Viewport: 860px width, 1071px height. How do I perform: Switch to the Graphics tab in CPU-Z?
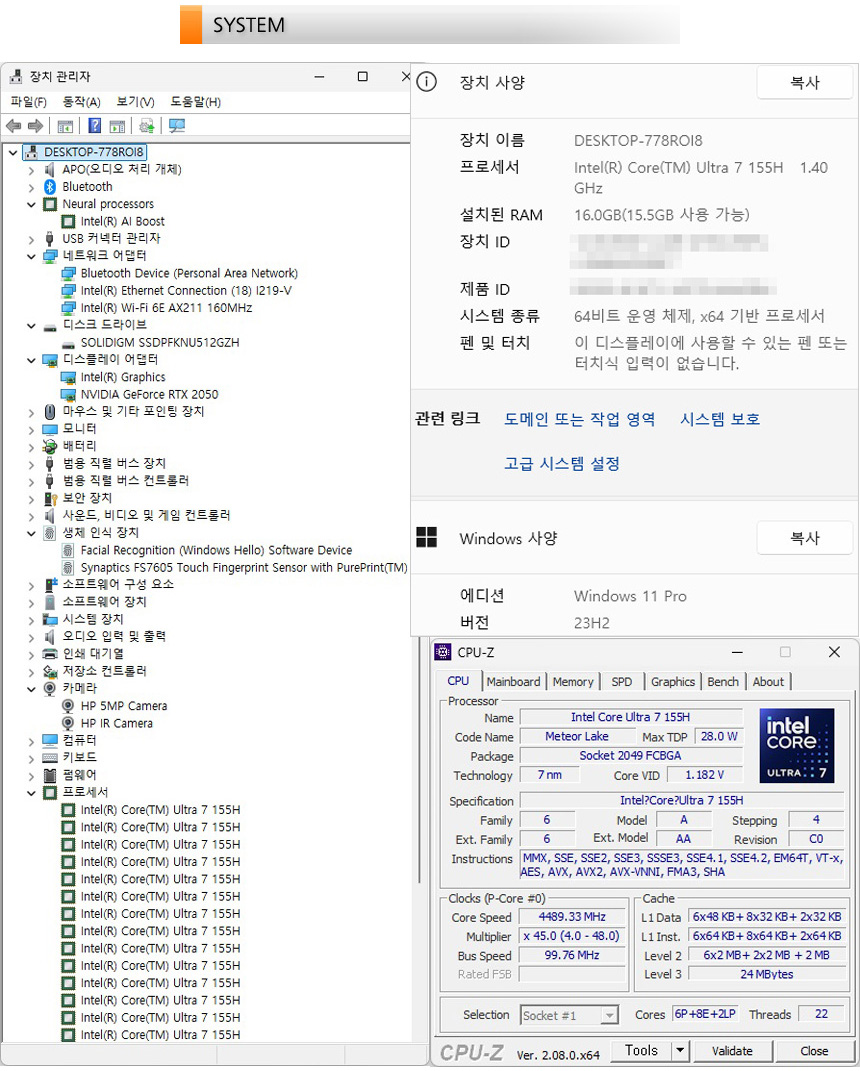point(672,682)
